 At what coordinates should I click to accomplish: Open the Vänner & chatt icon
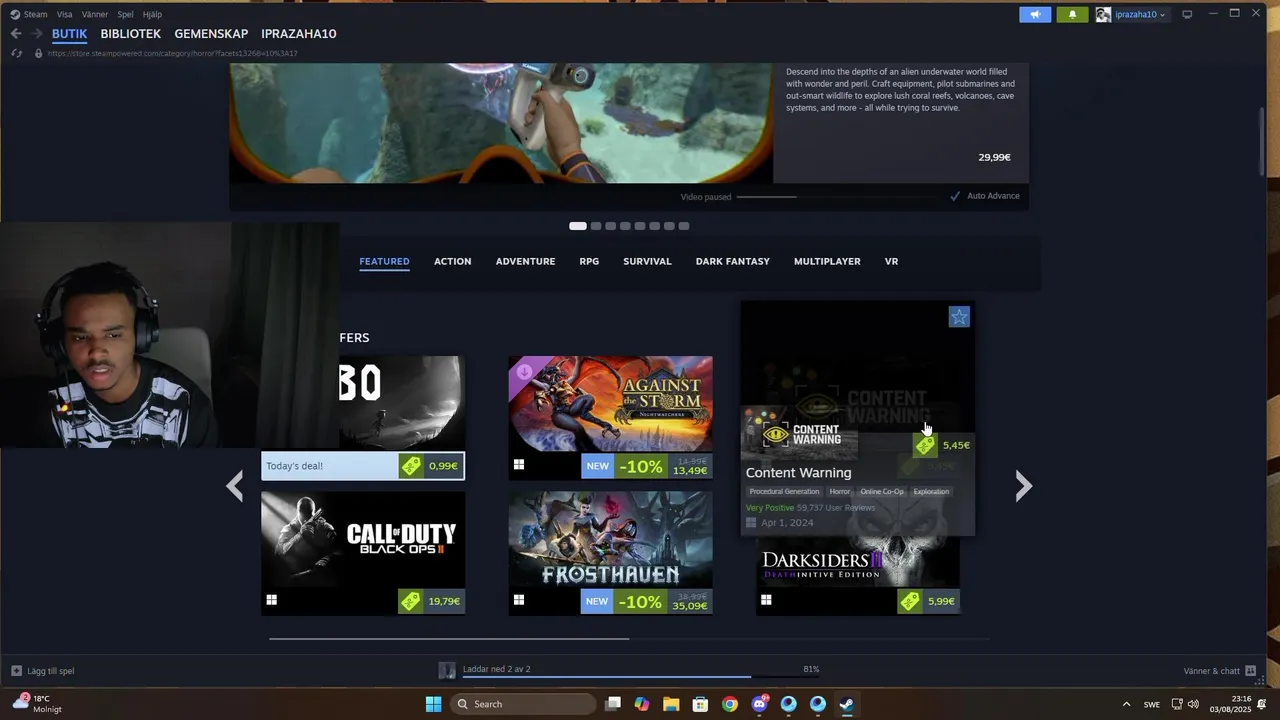point(1250,671)
